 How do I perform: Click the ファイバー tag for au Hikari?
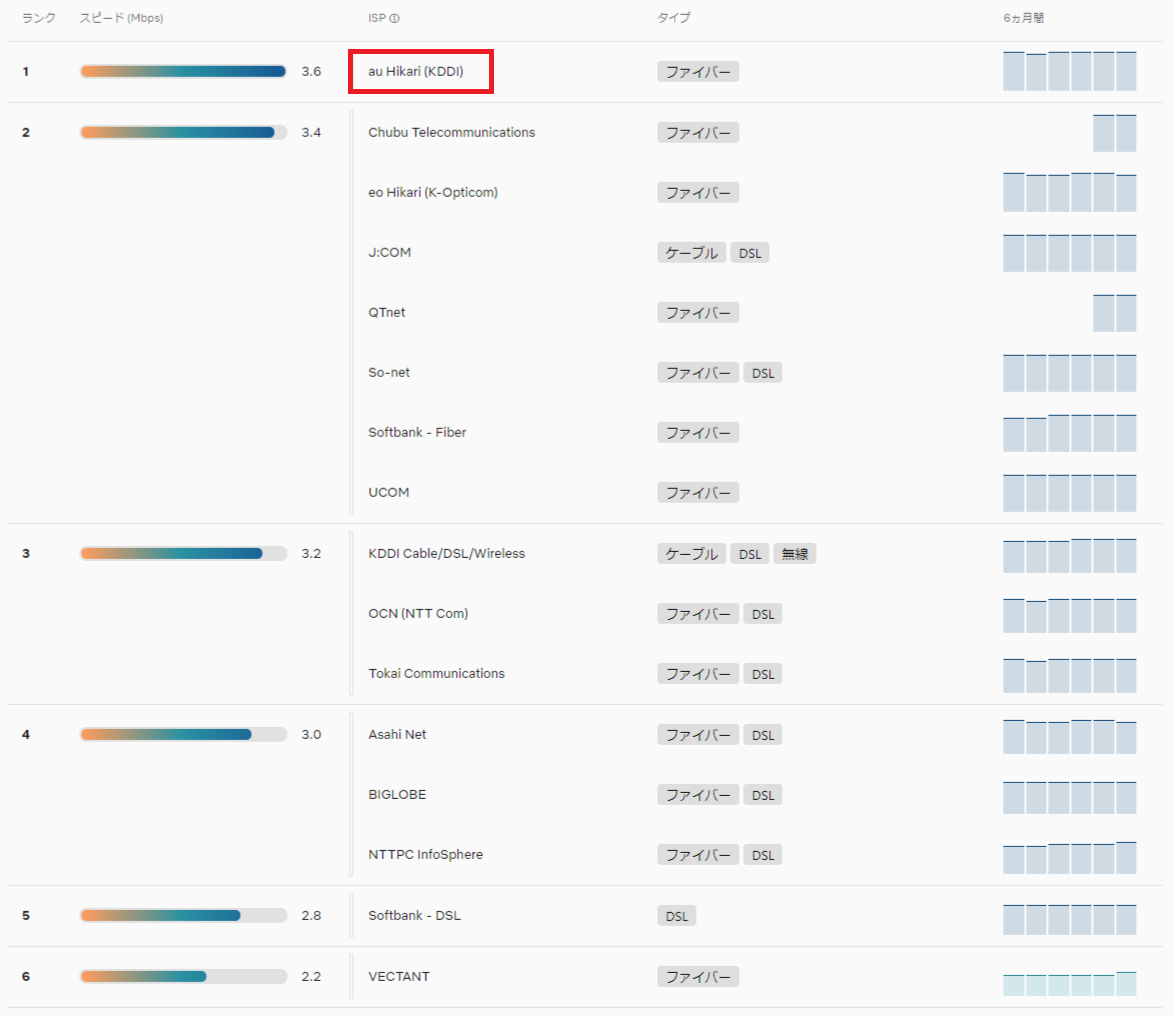[698, 72]
